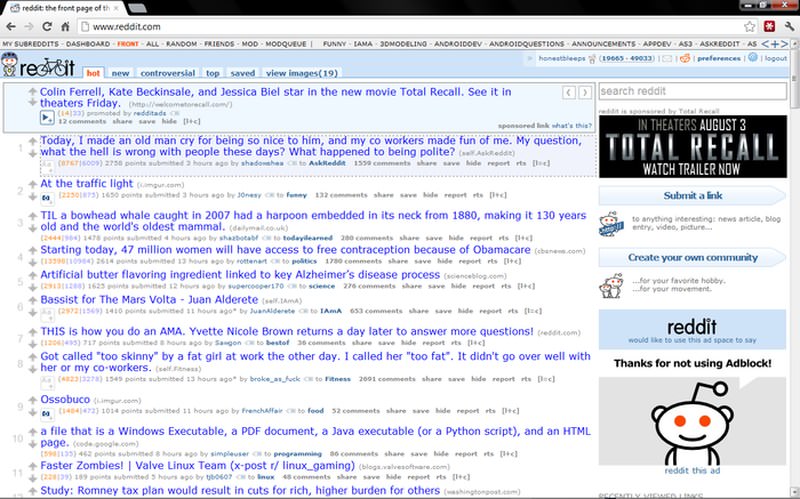Expand the 'too skinny' Fitness self-text expando
Image resolution: width=800 pixels, height=499 pixels.
coord(47,381)
